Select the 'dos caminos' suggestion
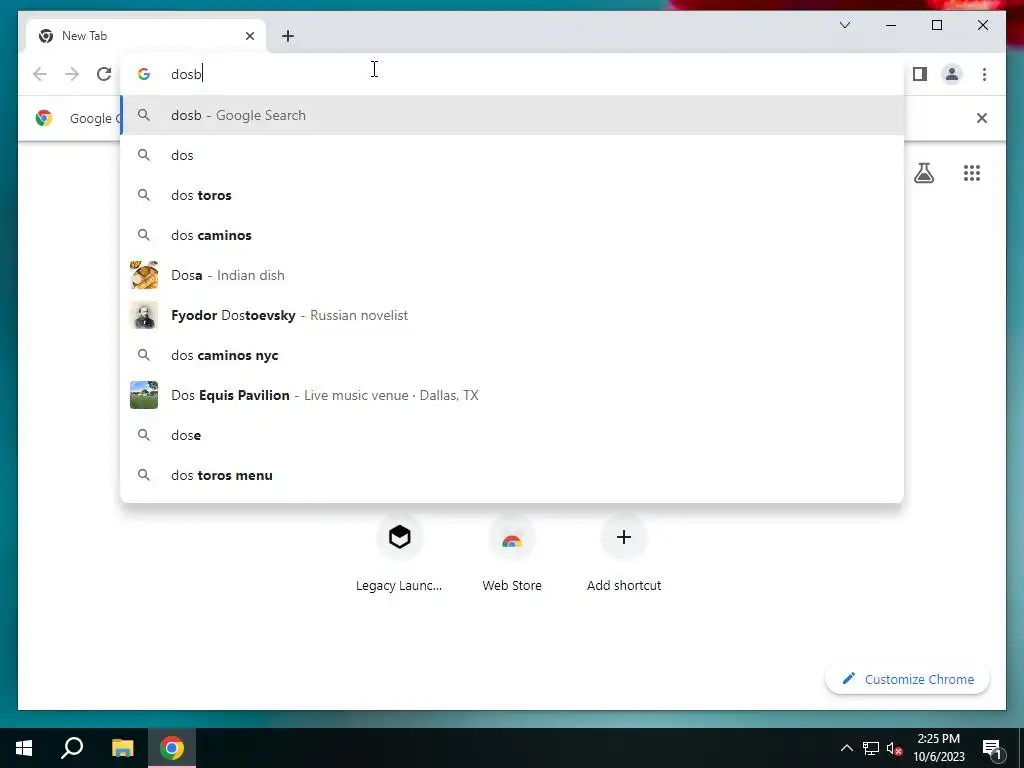This screenshot has width=1024, height=768. tap(513, 235)
